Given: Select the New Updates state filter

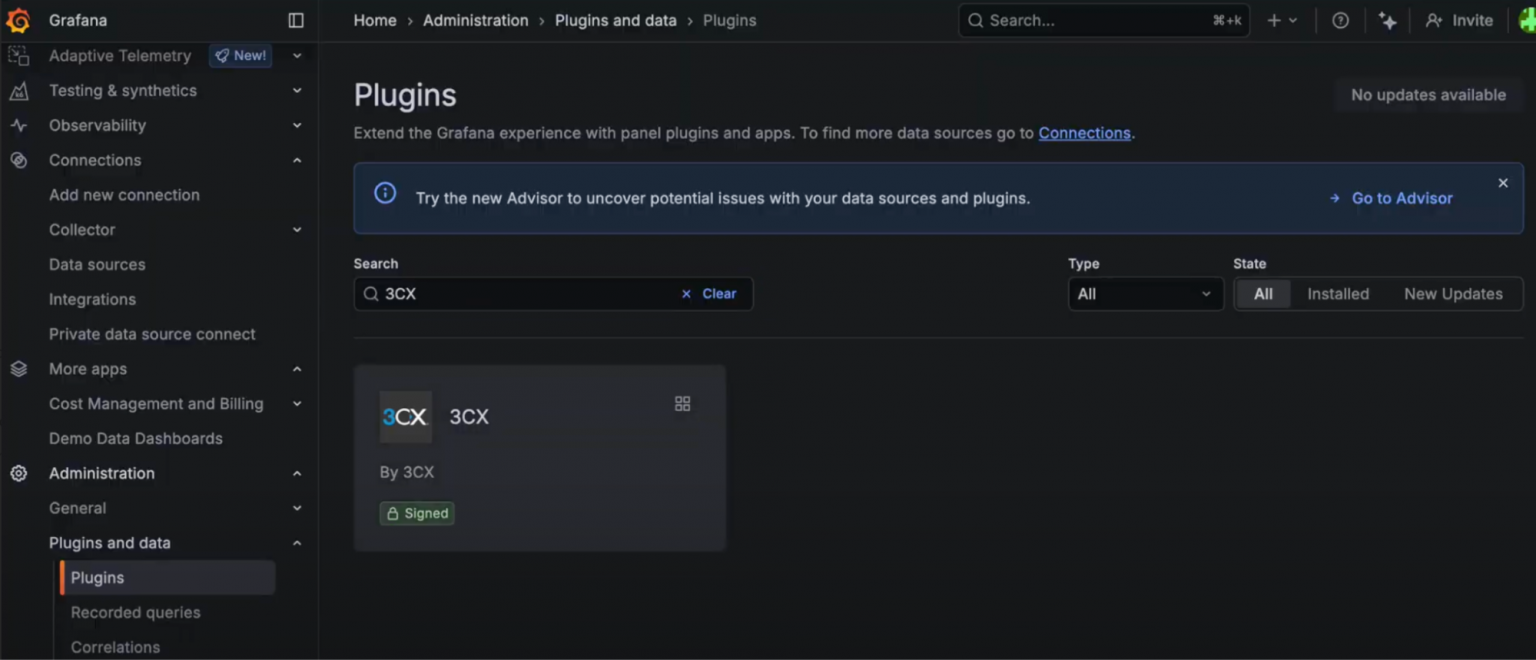Looking at the screenshot, I should coord(1453,294).
